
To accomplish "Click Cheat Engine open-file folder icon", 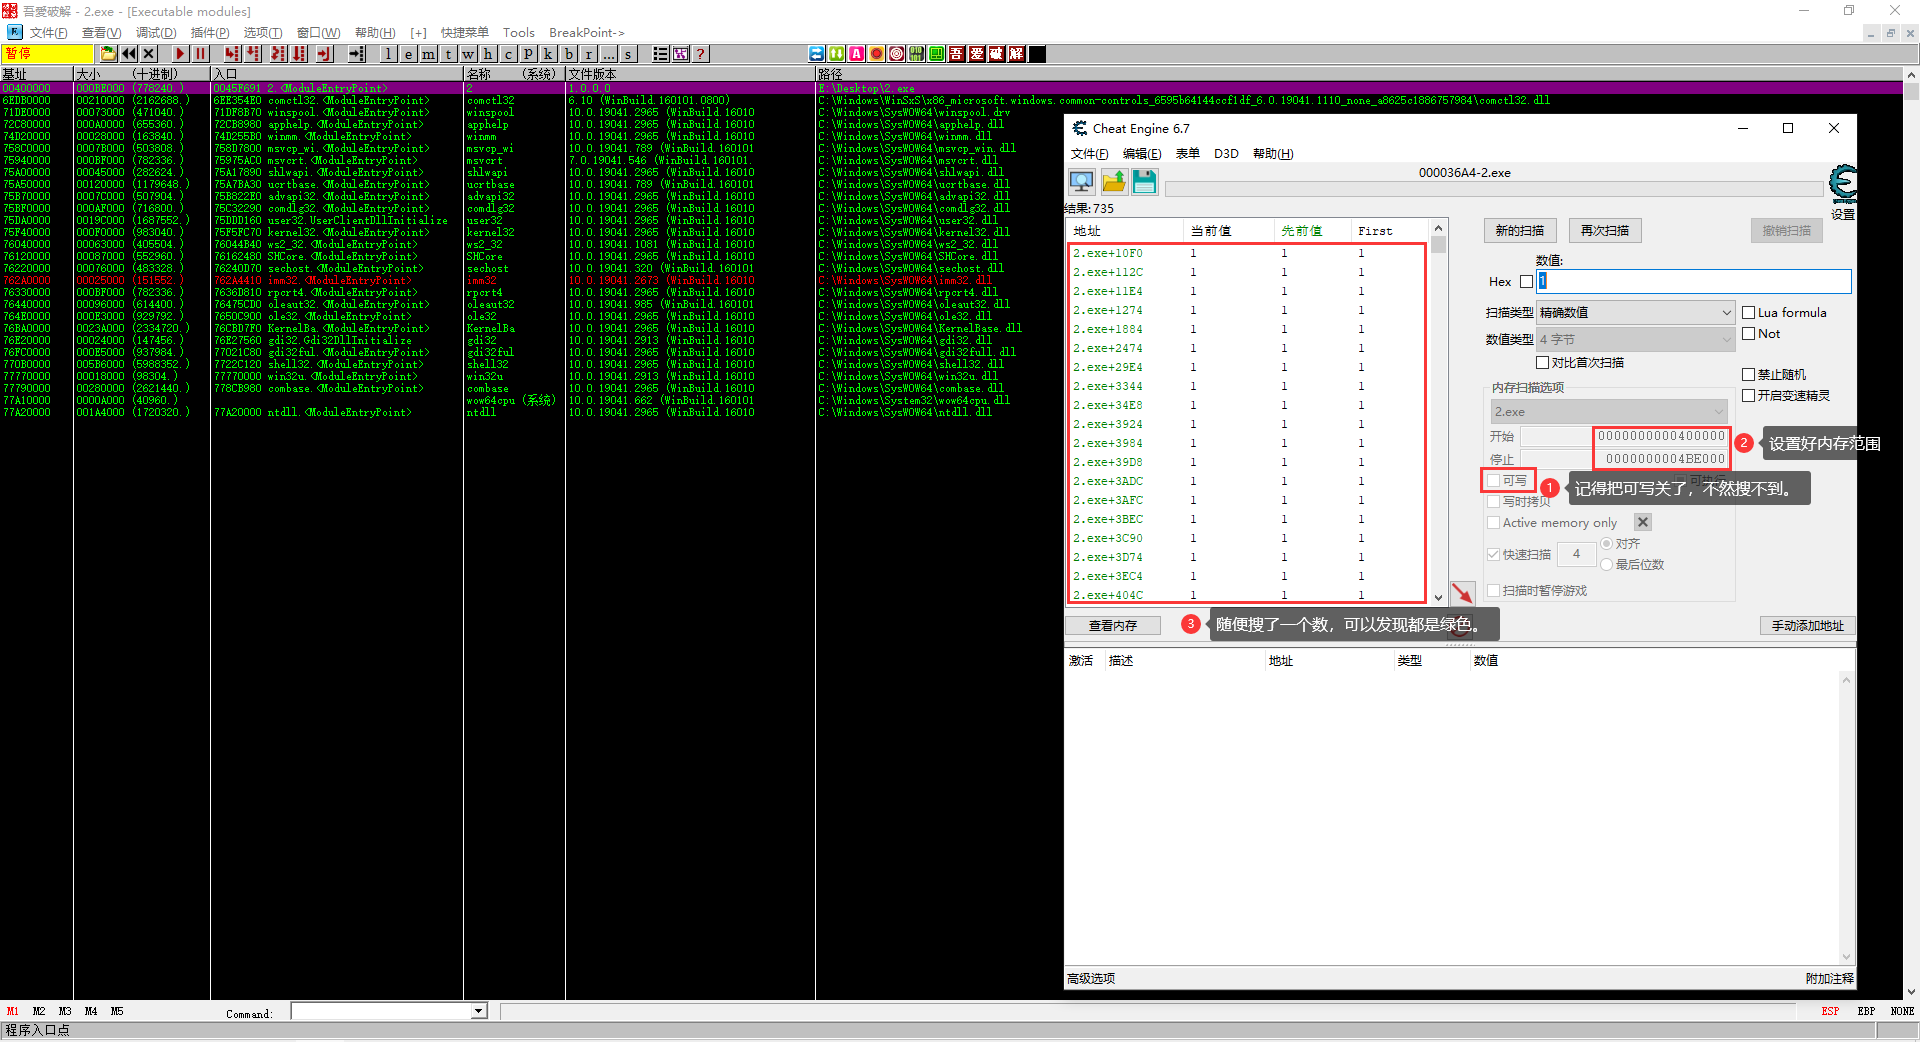I will (1114, 182).
